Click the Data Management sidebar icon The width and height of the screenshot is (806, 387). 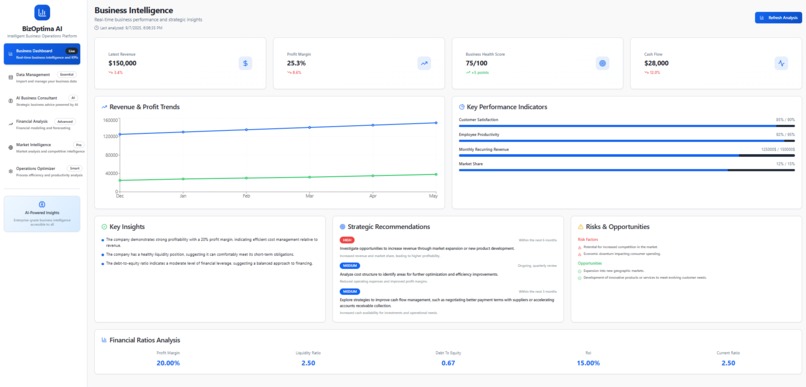11,78
